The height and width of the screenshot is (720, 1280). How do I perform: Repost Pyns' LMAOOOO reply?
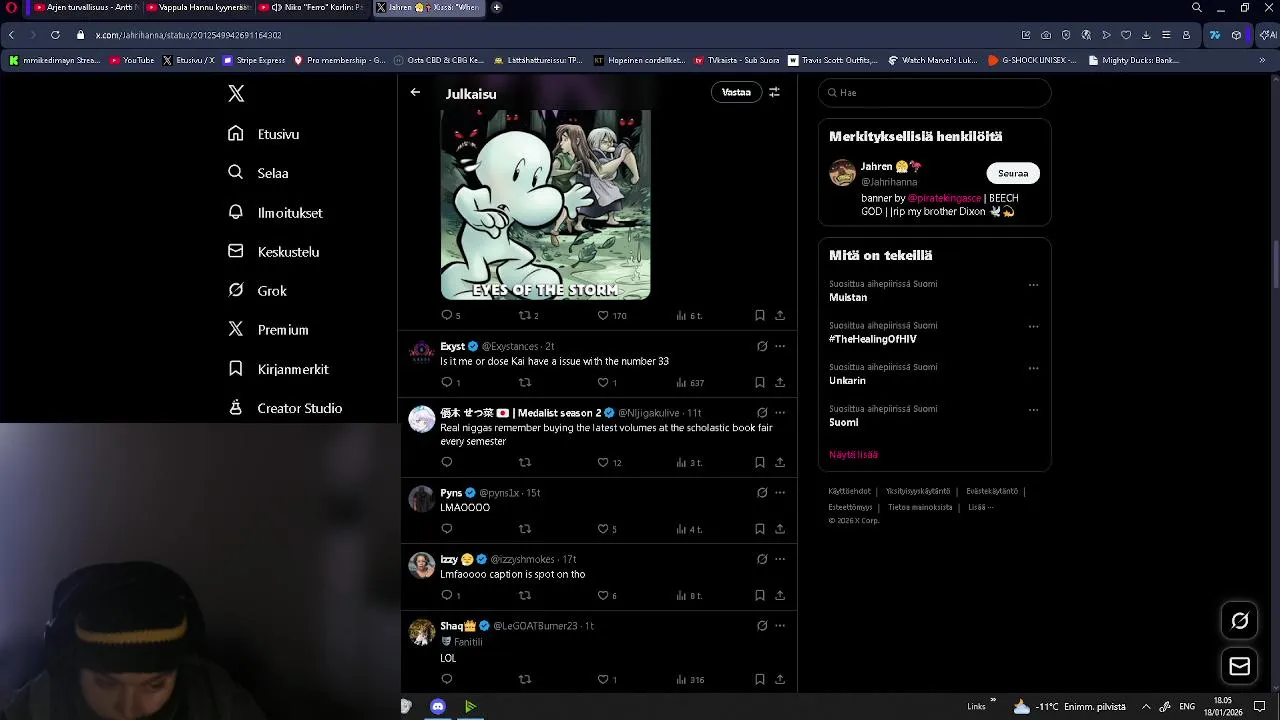[525, 529]
